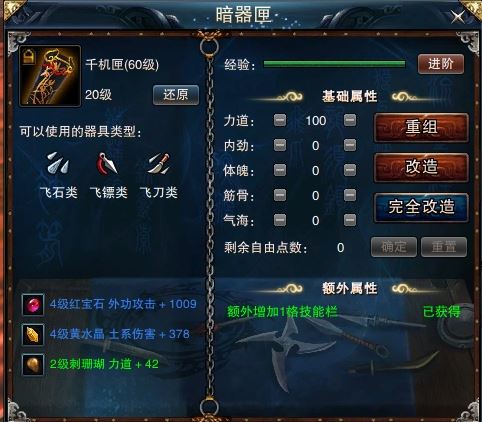The width and height of the screenshot is (482, 422).
Task: Click the 千机匣 item icon with lock
Action: click(x=50, y=76)
